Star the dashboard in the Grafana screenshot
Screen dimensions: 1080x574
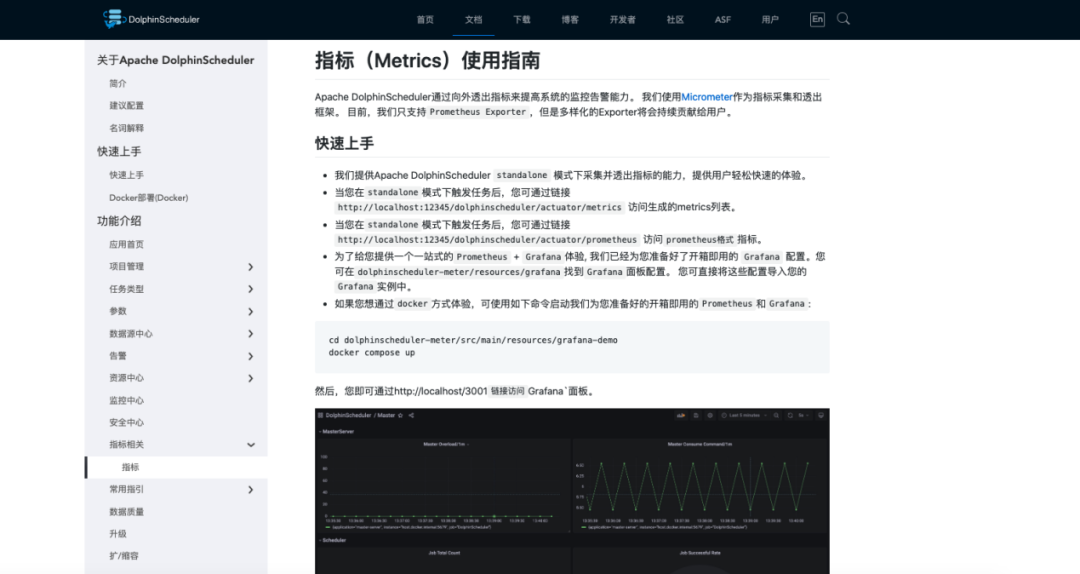pos(401,416)
